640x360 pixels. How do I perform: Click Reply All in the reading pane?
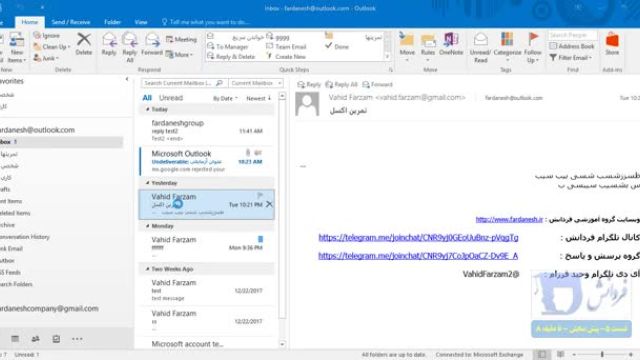pos(341,84)
